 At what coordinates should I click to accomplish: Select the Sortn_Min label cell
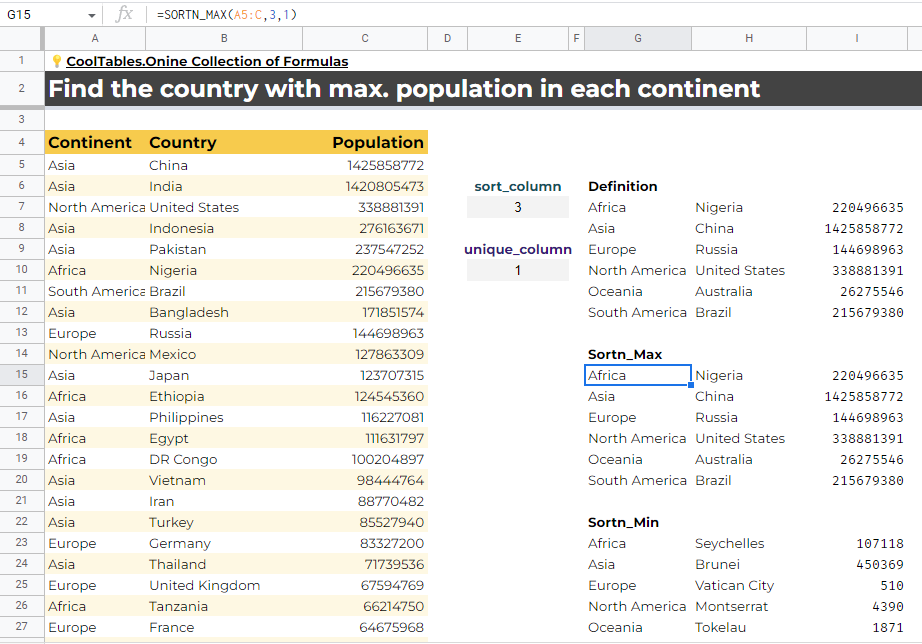point(638,522)
